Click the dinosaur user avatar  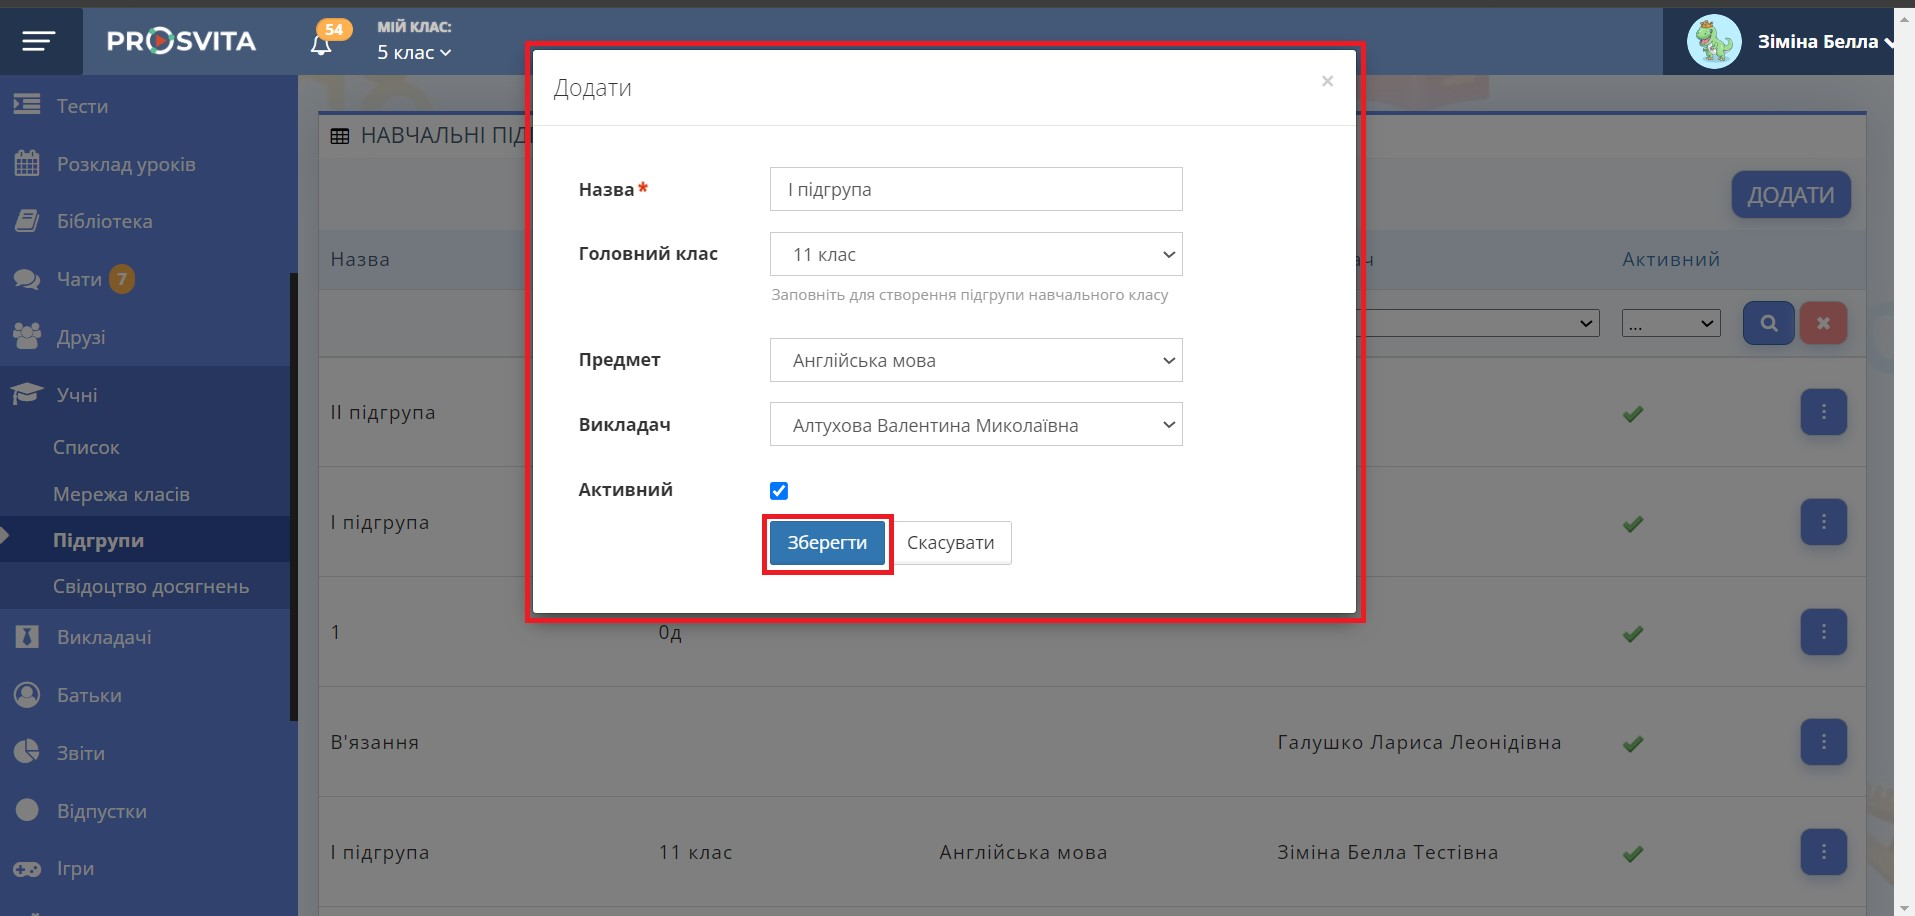[x=1714, y=42]
